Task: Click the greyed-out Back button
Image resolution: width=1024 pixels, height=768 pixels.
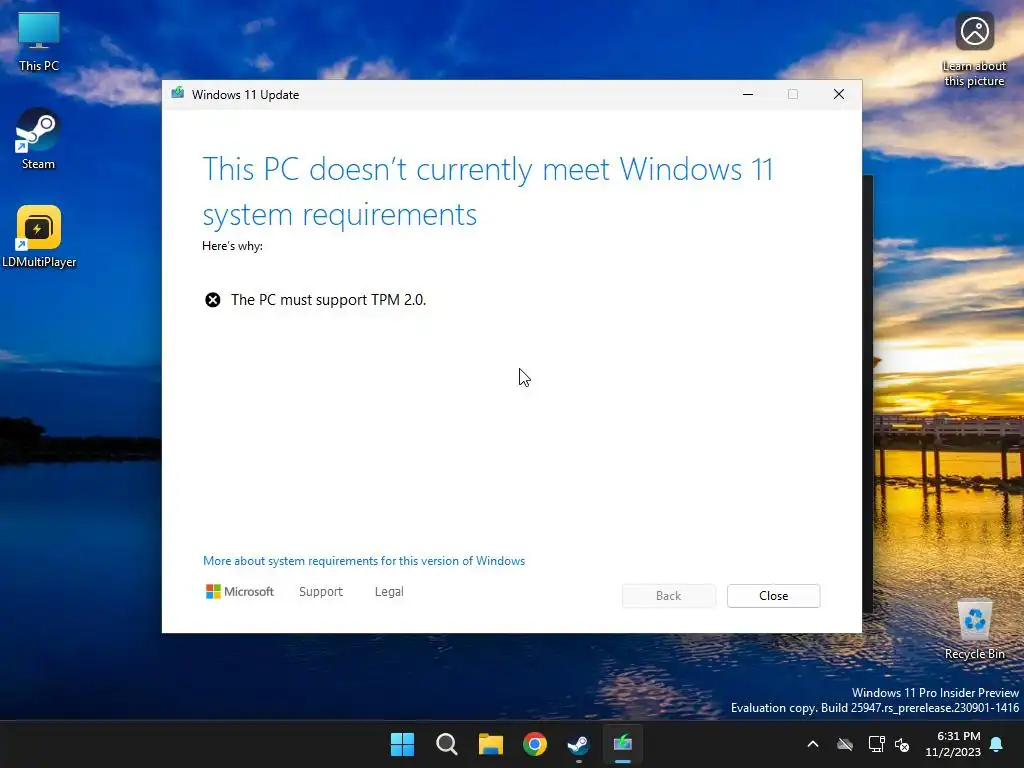Action: [669, 596]
